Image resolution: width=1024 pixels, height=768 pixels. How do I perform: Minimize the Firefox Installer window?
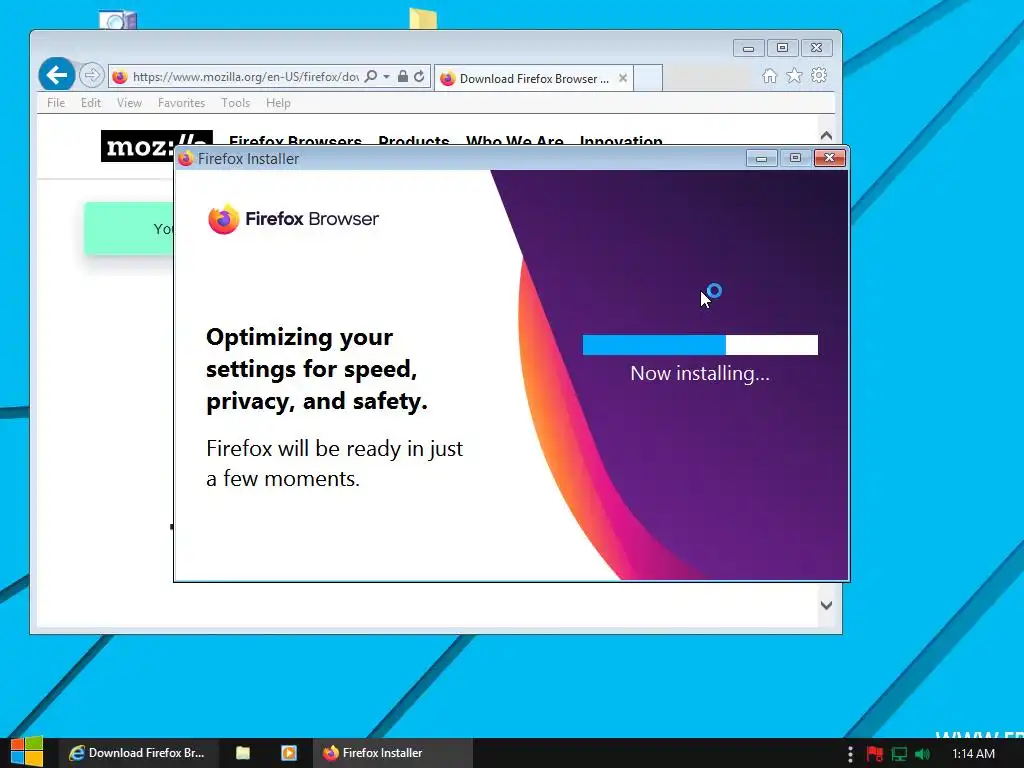[761, 158]
